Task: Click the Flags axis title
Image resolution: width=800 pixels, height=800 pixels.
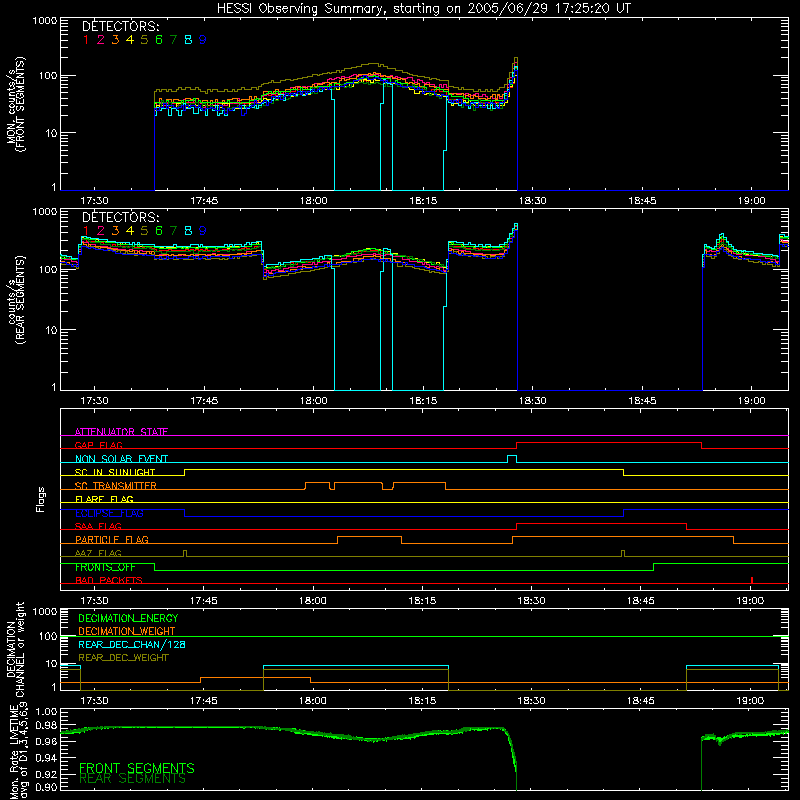Action: tap(41, 499)
